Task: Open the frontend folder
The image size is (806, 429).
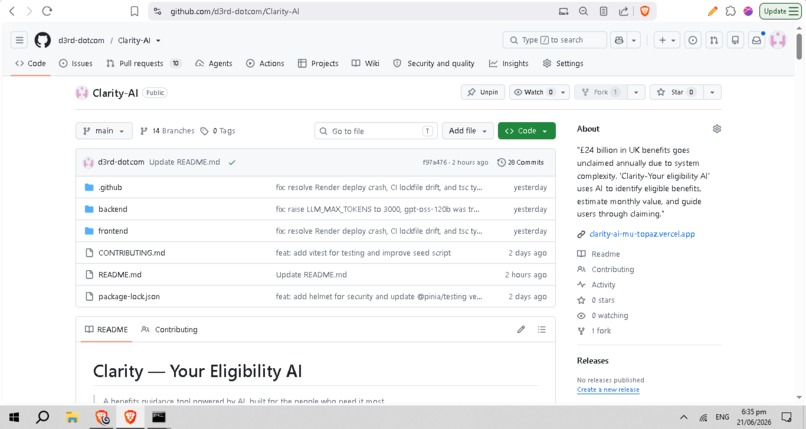Action: tap(113, 231)
